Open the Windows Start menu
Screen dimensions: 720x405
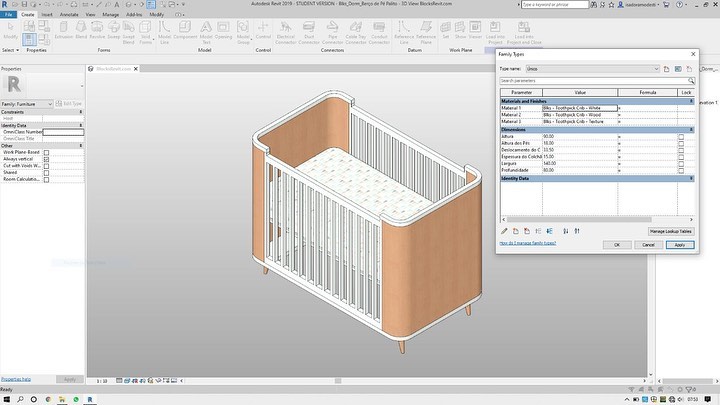(7, 399)
